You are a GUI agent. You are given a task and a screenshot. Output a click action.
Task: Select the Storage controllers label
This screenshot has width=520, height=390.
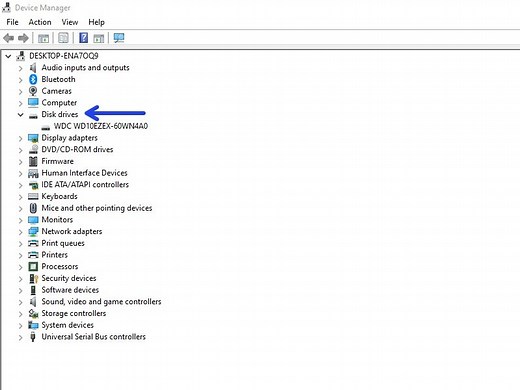click(74, 313)
